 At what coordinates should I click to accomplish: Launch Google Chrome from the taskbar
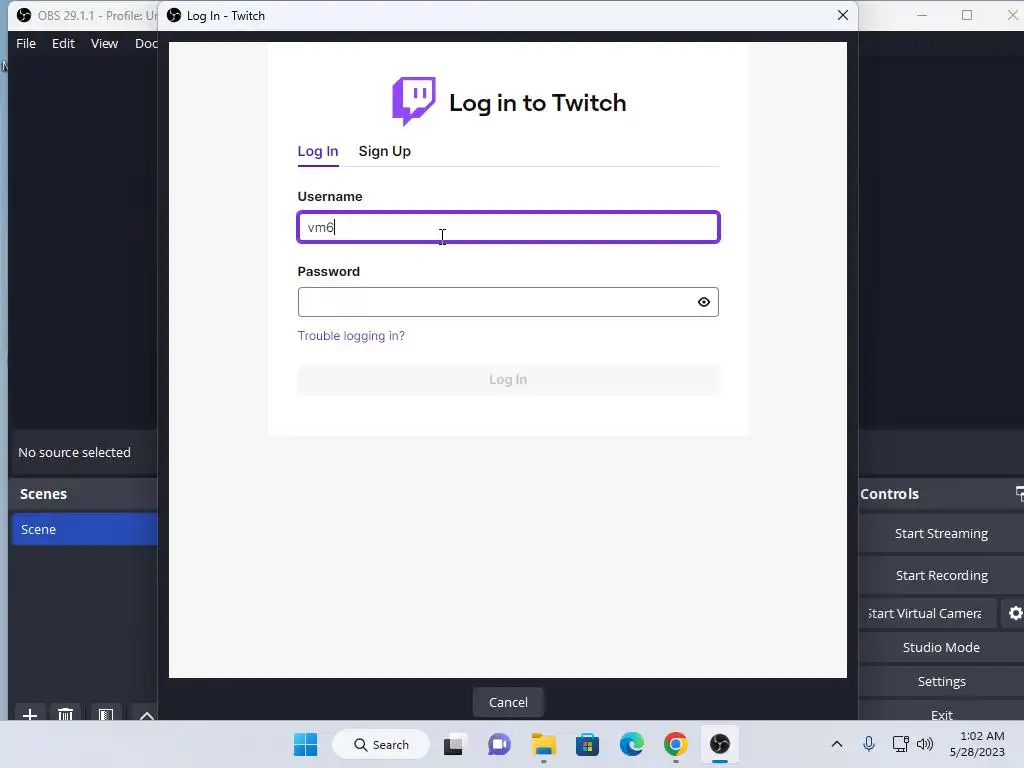tap(675, 744)
